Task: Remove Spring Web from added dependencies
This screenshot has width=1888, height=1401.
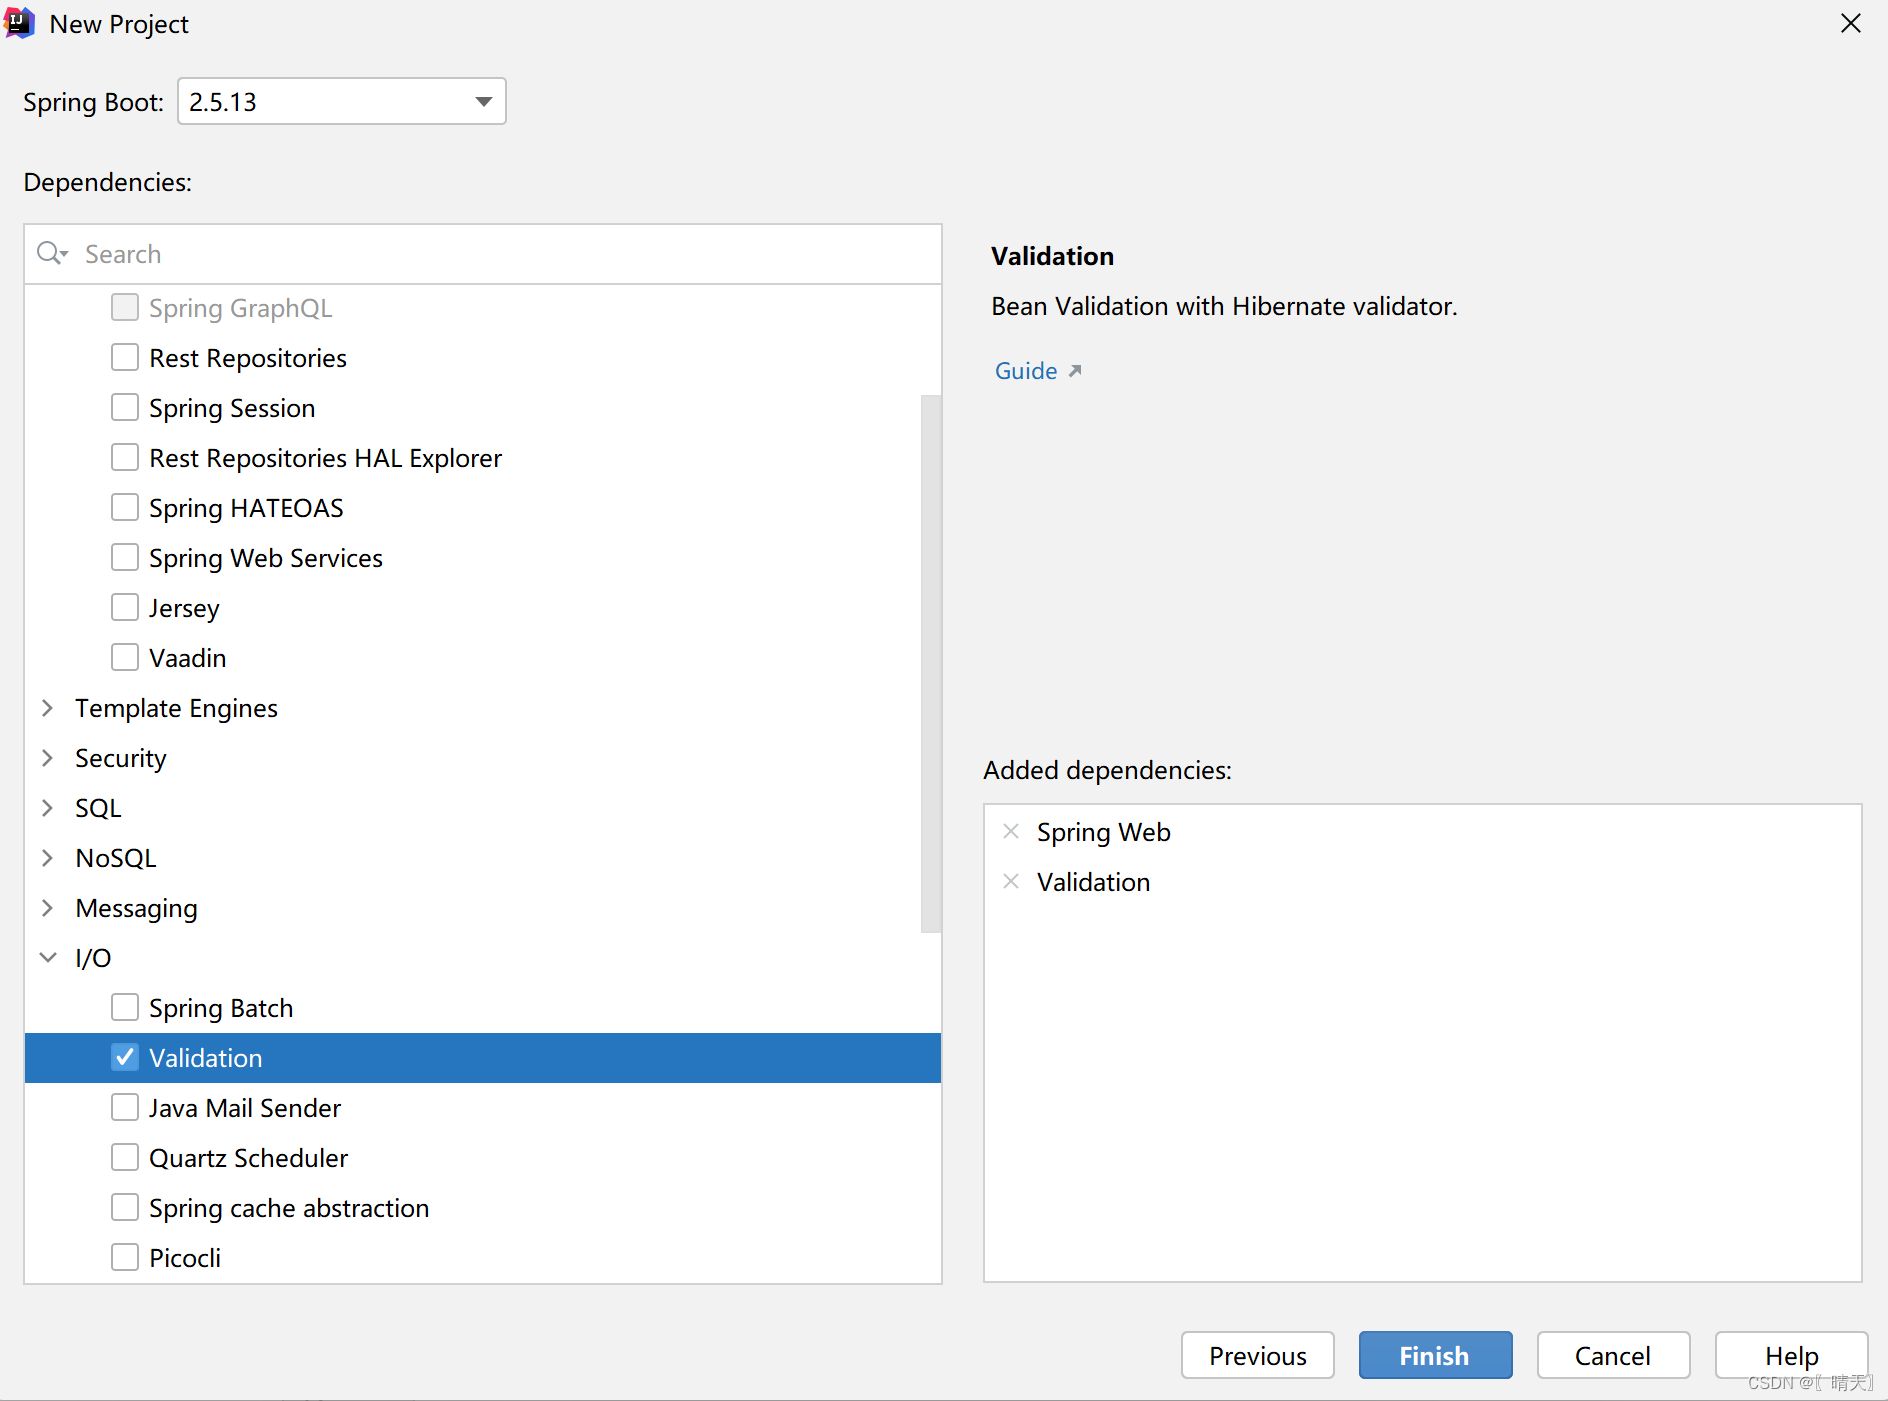Action: point(1011,832)
